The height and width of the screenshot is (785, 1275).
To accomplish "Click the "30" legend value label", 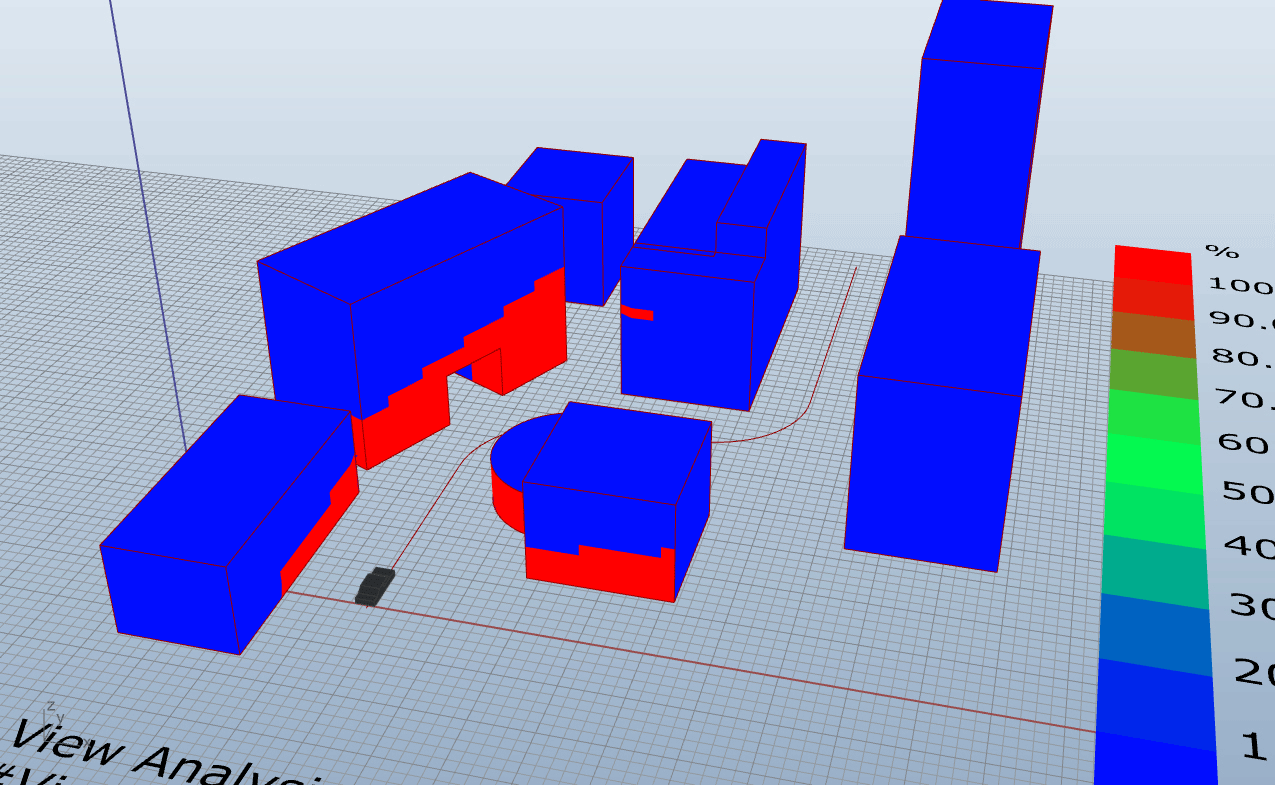I will pos(1252,606).
